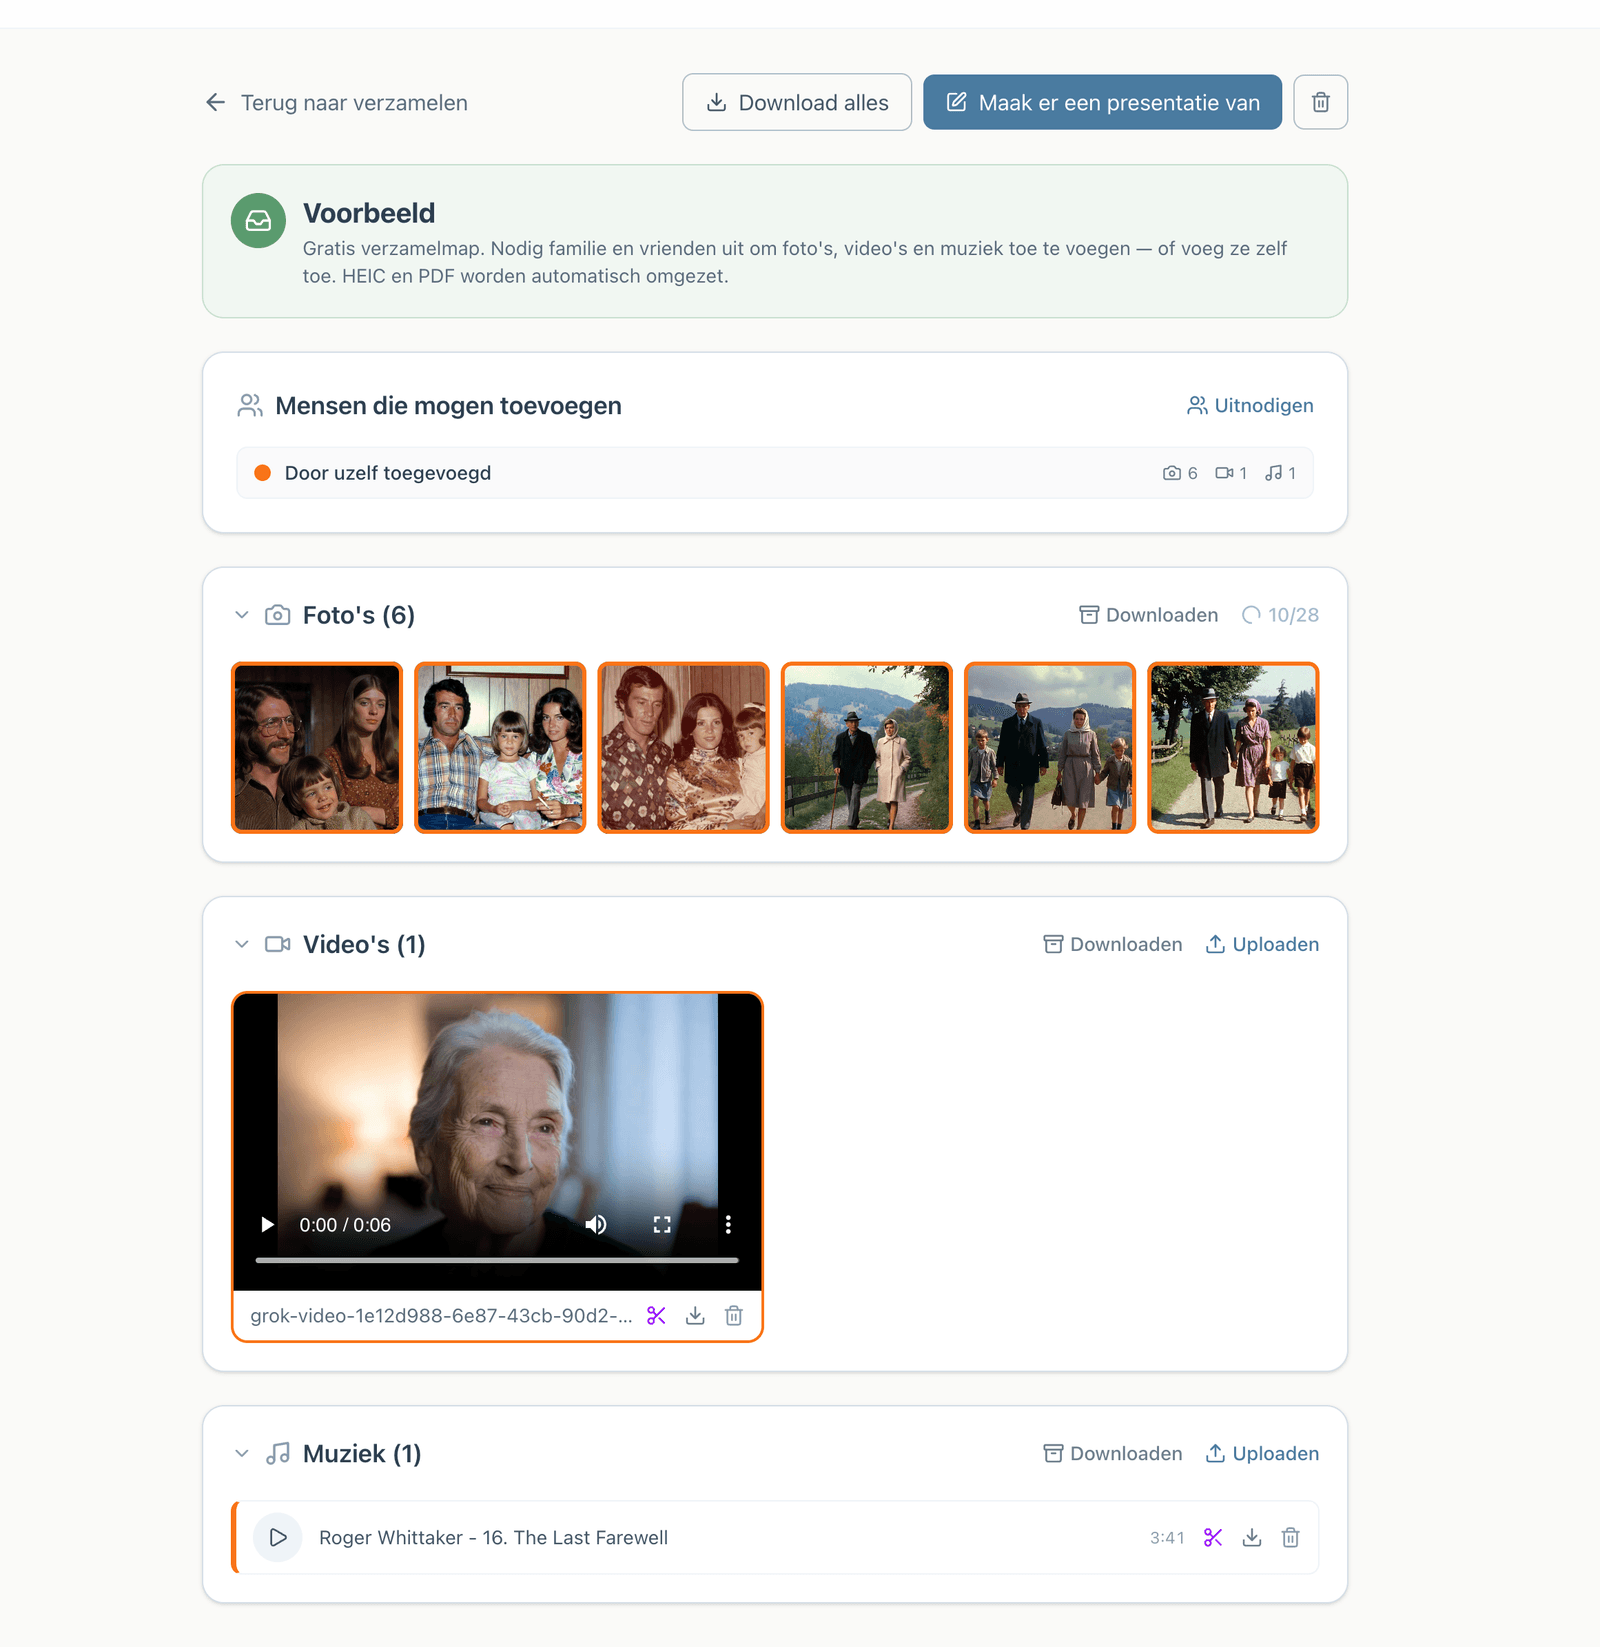
Task: Download the Last Farewell track
Action: point(1252,1538)
